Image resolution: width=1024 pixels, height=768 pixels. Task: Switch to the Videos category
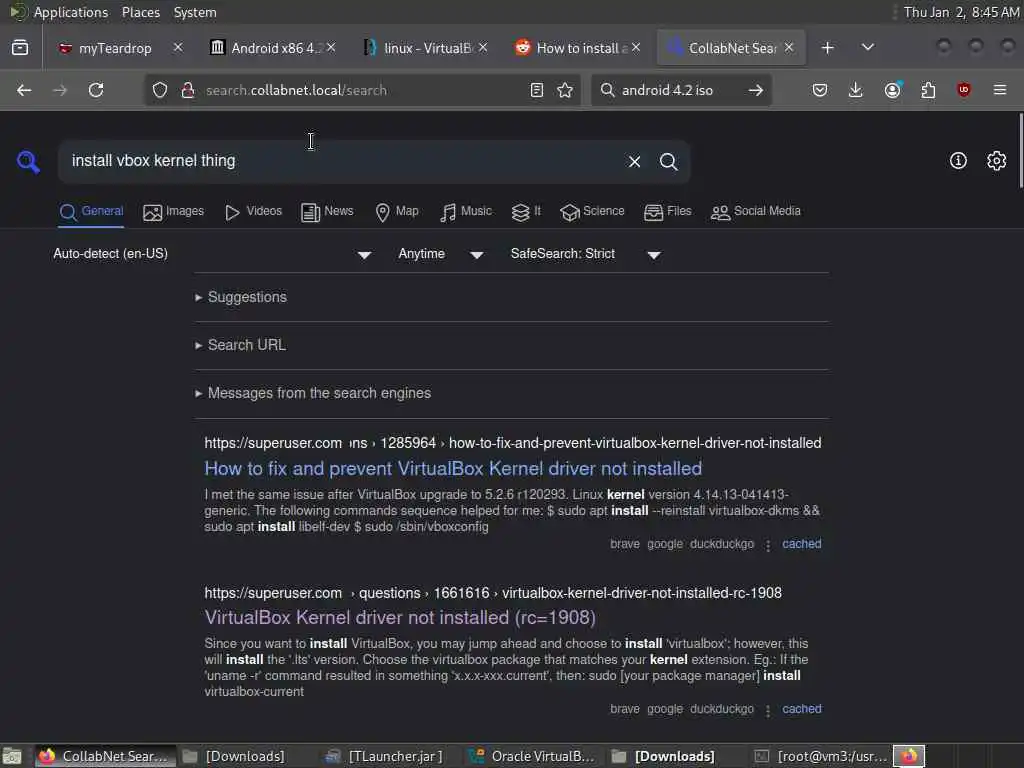pyautogui.click(x=253, y=212)
